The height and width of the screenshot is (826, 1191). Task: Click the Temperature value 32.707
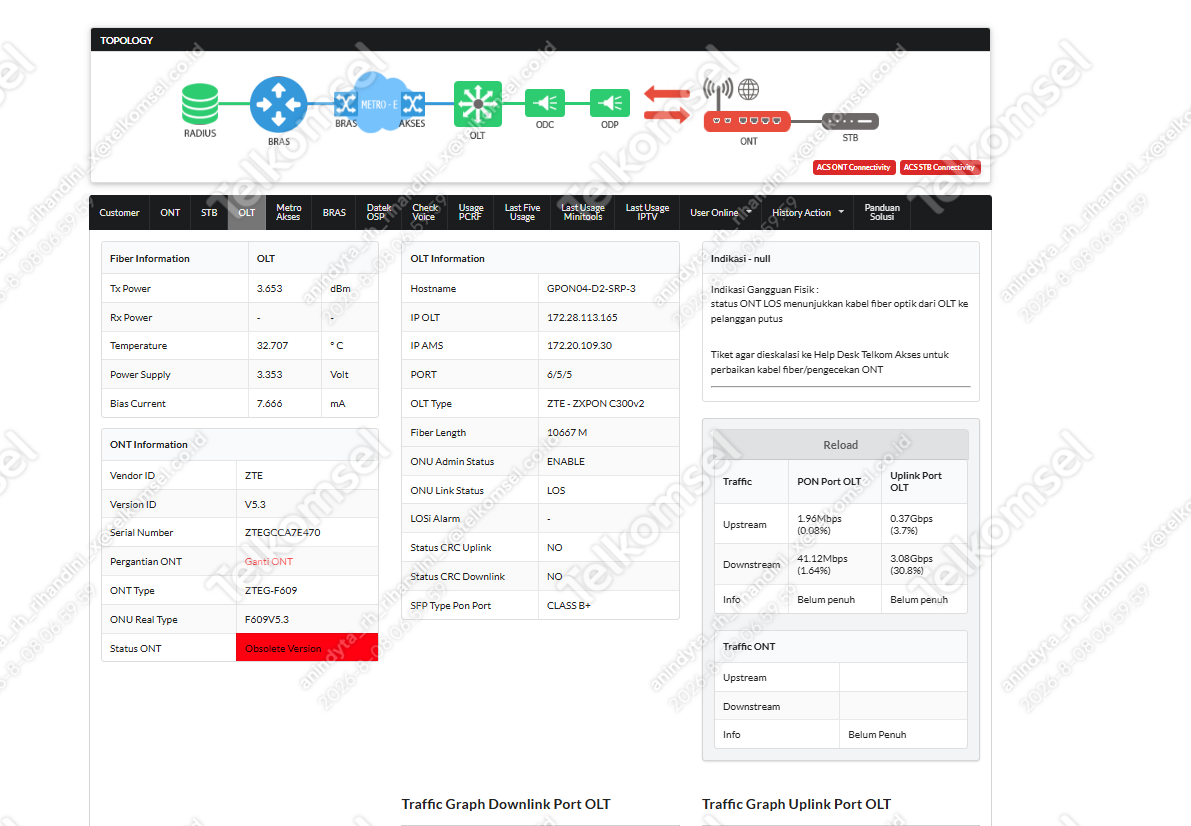coord(273,346)
